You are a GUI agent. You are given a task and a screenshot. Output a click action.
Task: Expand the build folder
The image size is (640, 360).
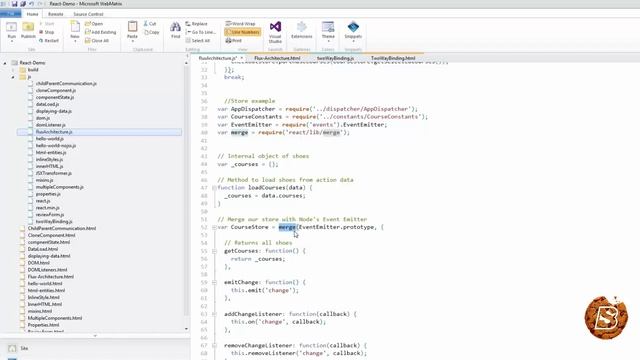(13, 70)
